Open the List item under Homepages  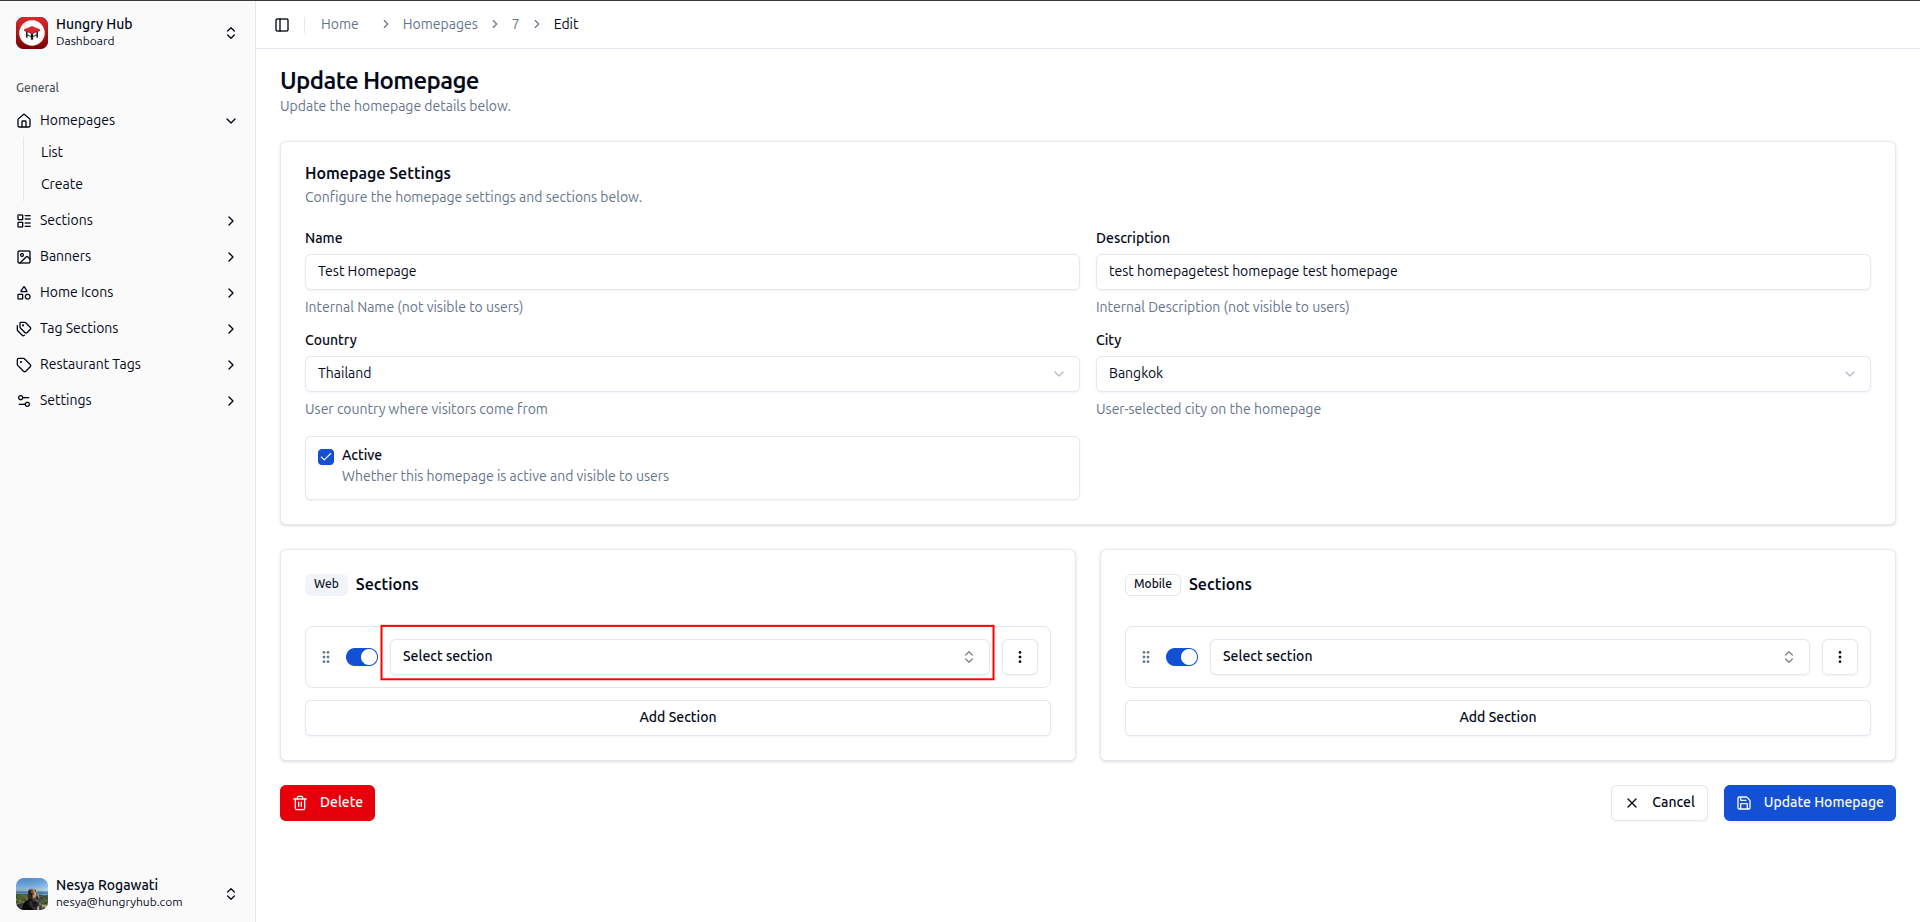(x=52, y=152)
